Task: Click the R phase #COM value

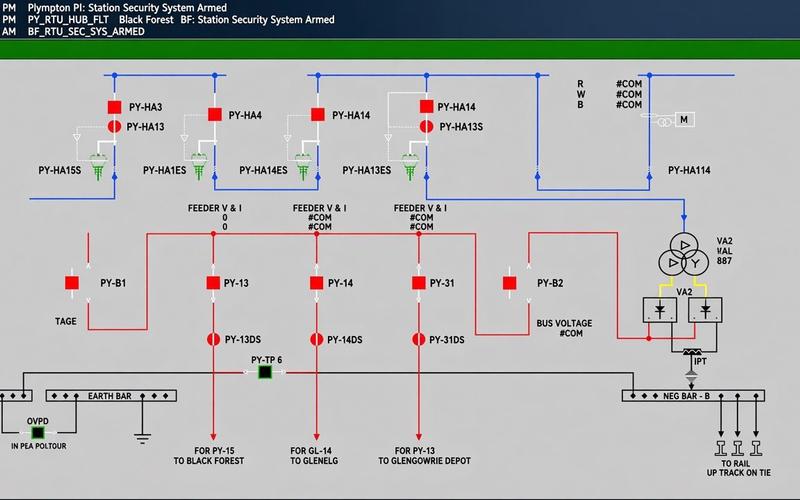Action: 629,84
